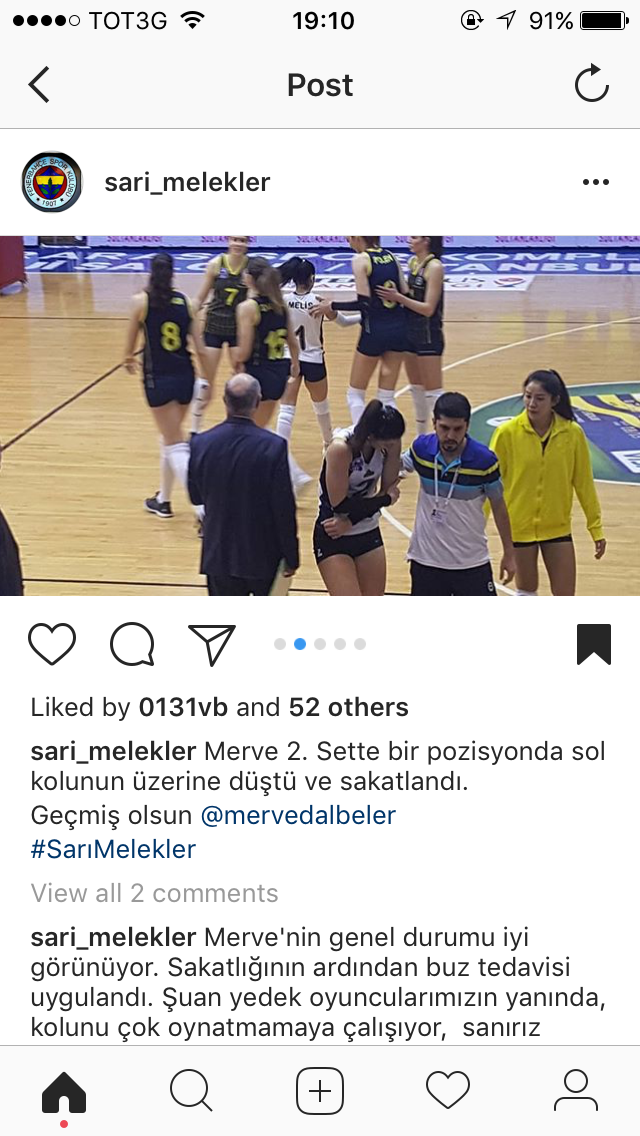640x1136 pixels.
Task: Go to Home tab in bottom bar
Action: [x=64, y=1092]
